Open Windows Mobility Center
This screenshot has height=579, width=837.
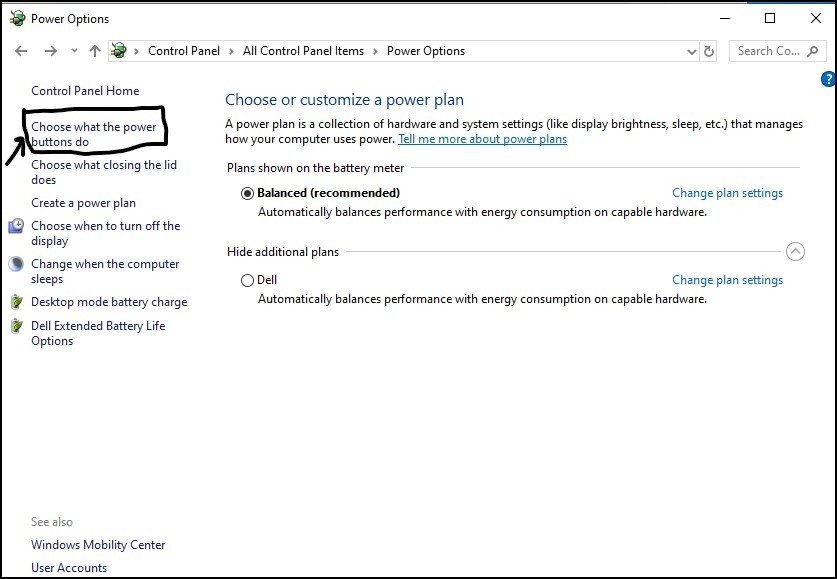click(98, 545)
